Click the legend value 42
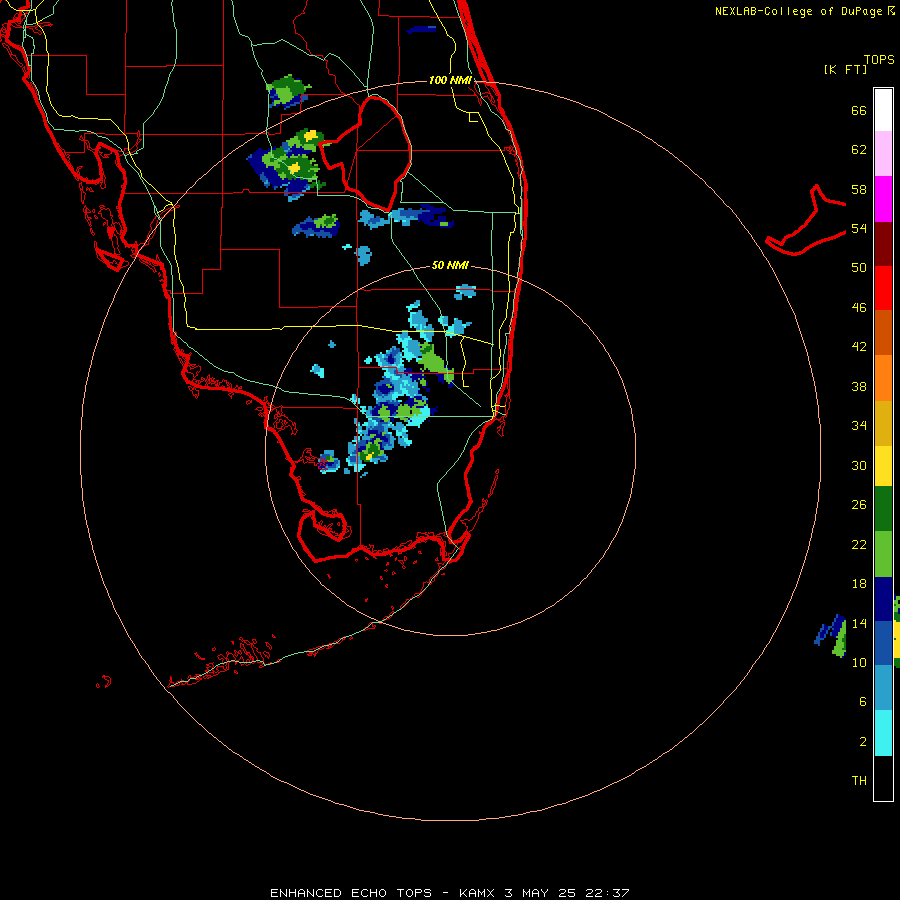 pyautogui.click(x=859, y=347)
